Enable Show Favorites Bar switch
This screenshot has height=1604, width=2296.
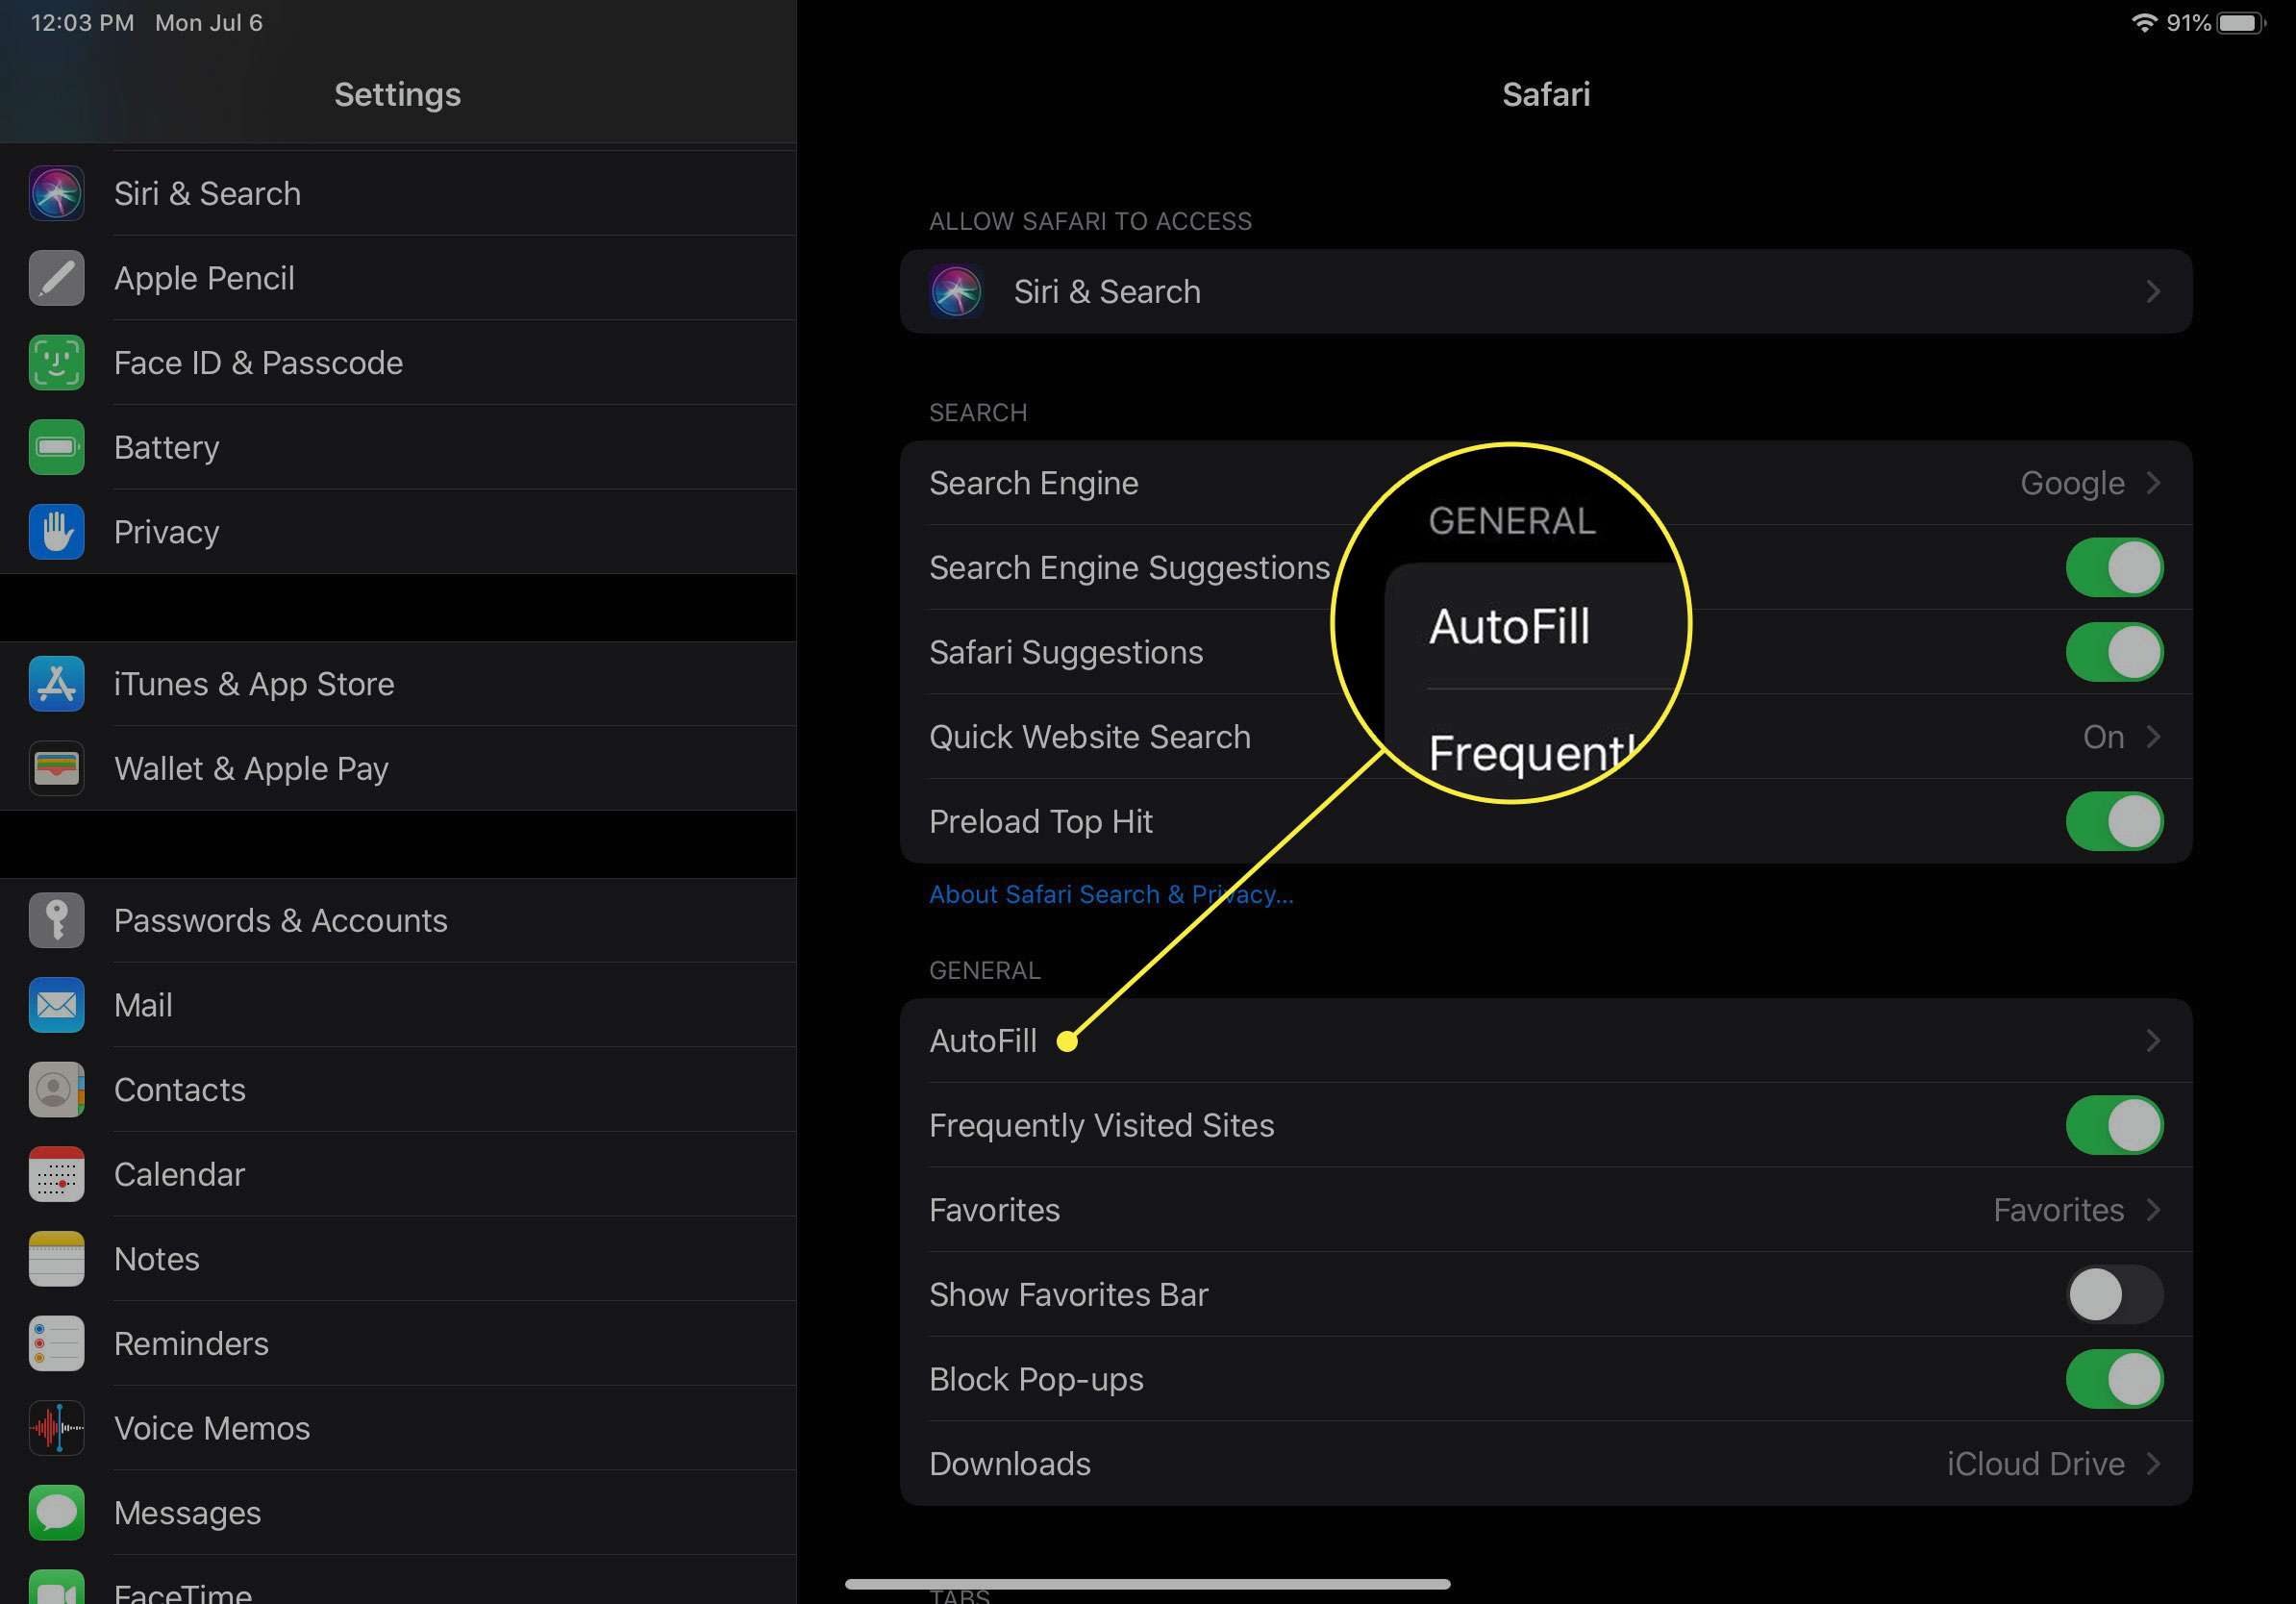2114,1294
